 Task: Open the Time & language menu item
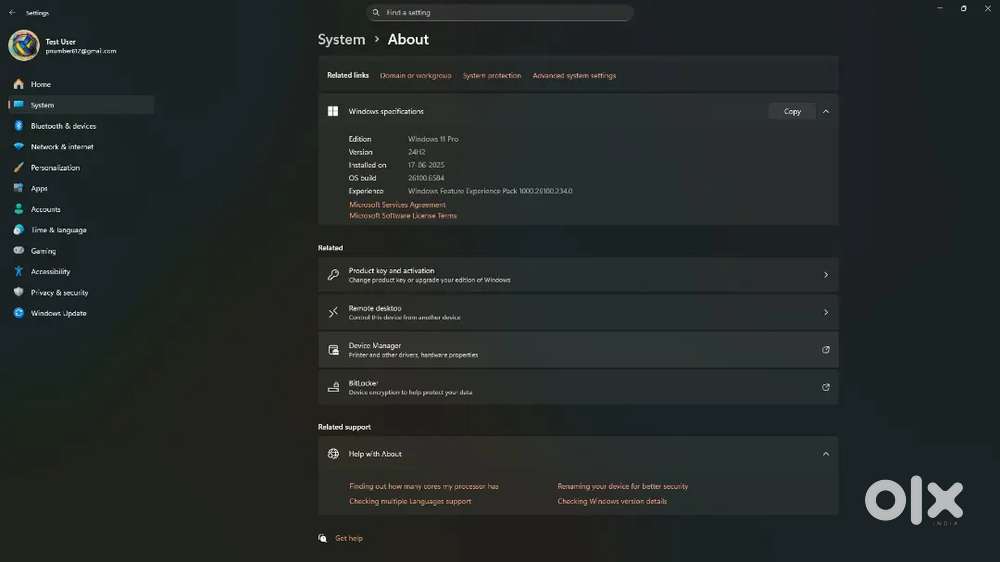58,230
